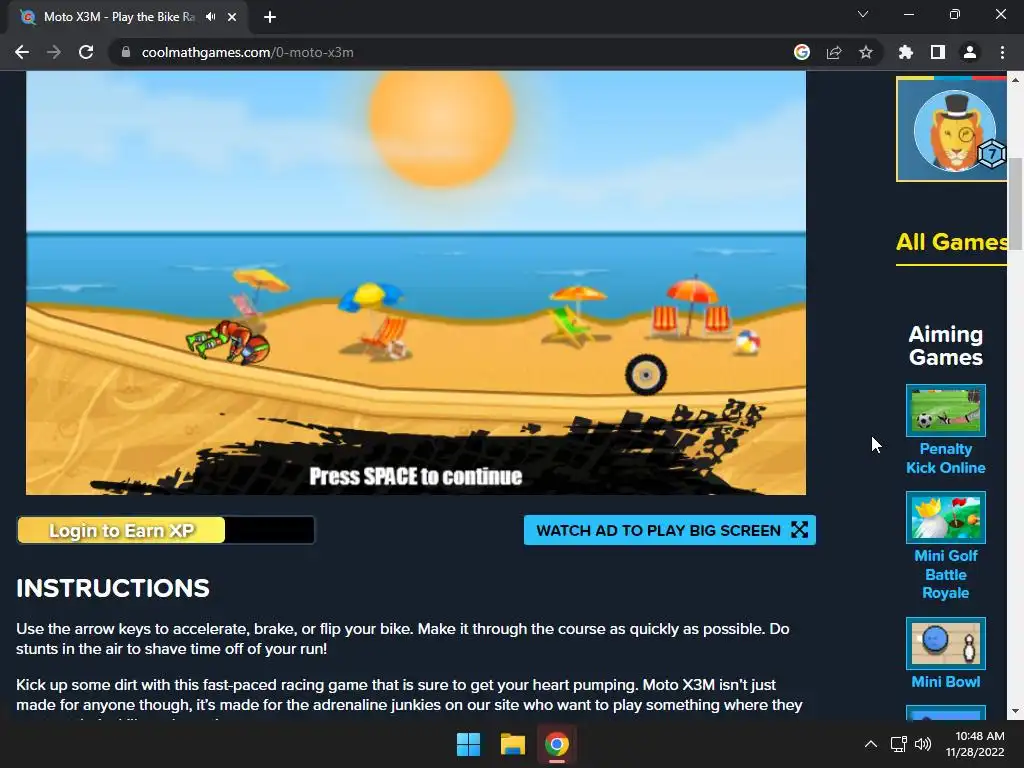
Task: Open the Windows Start menu
Action: [x=468, y=744]
